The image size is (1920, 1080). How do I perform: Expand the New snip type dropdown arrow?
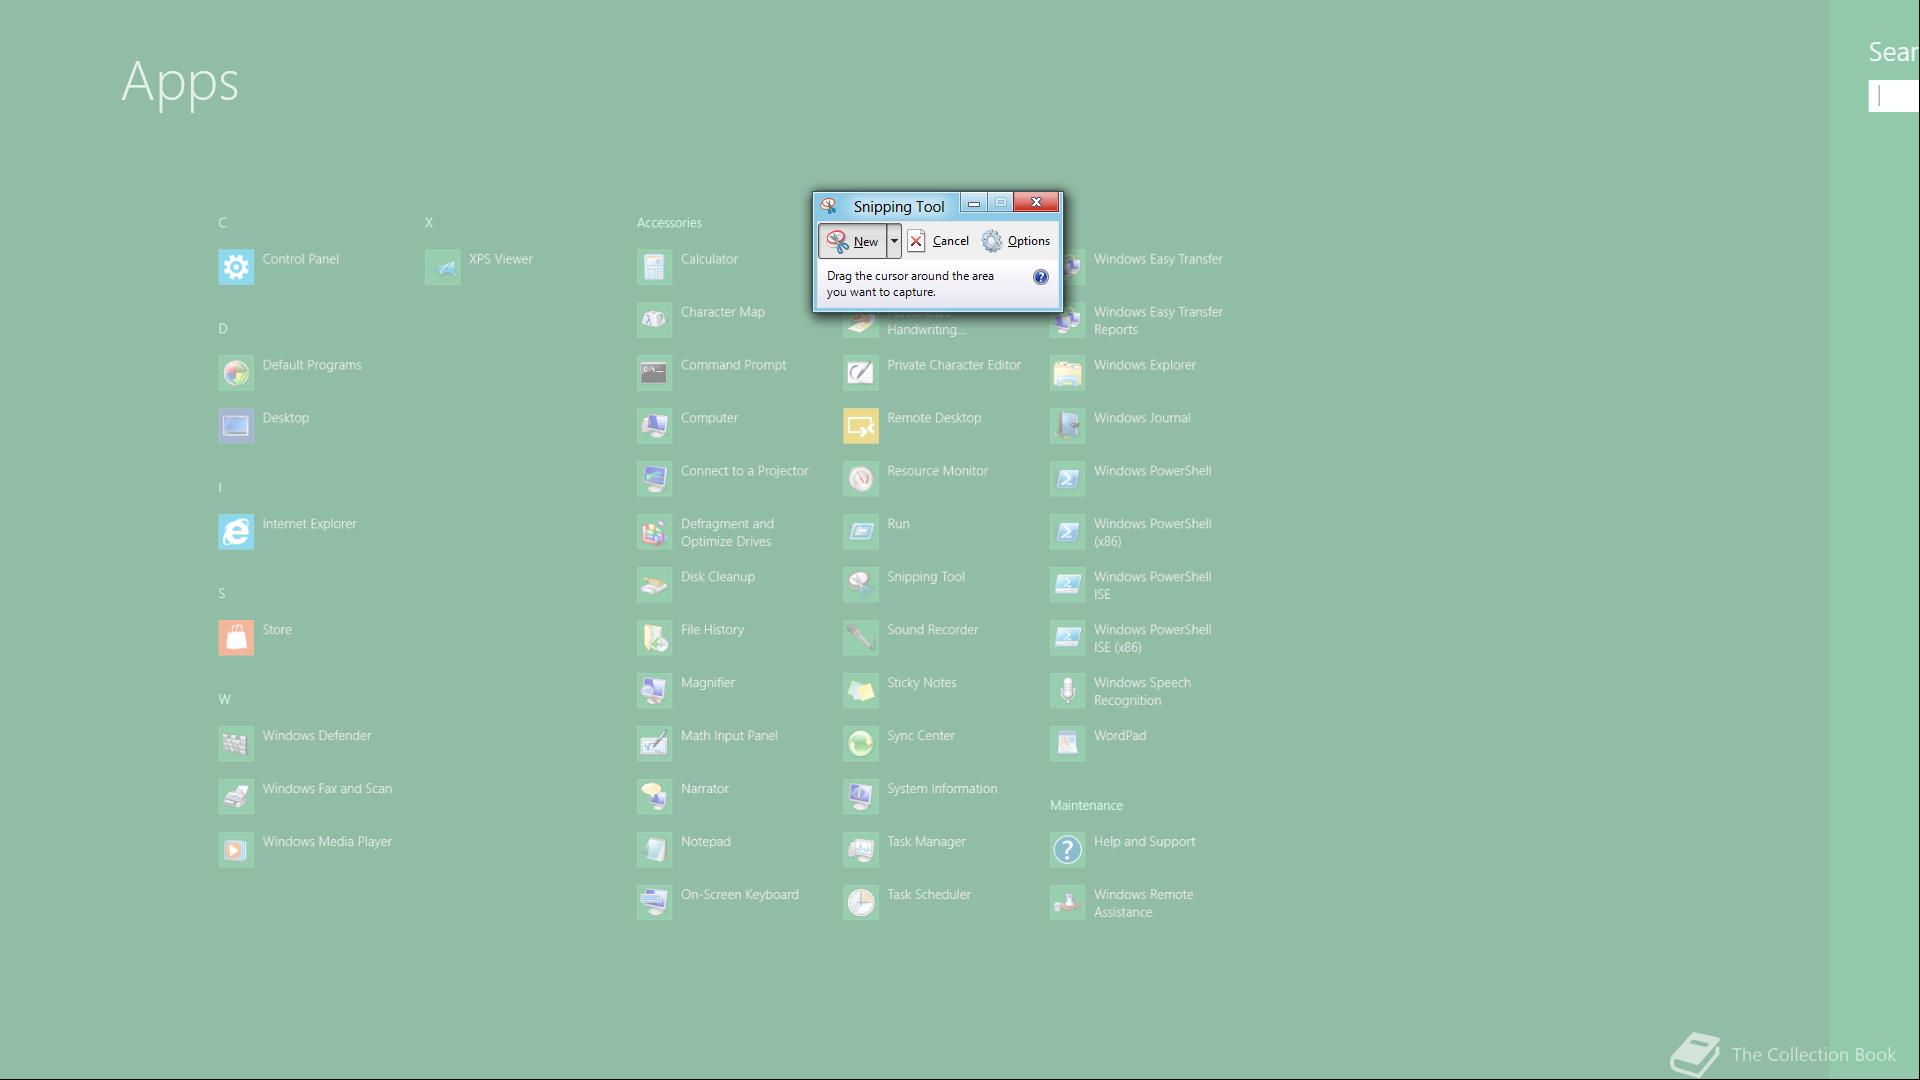coord(894,241)
